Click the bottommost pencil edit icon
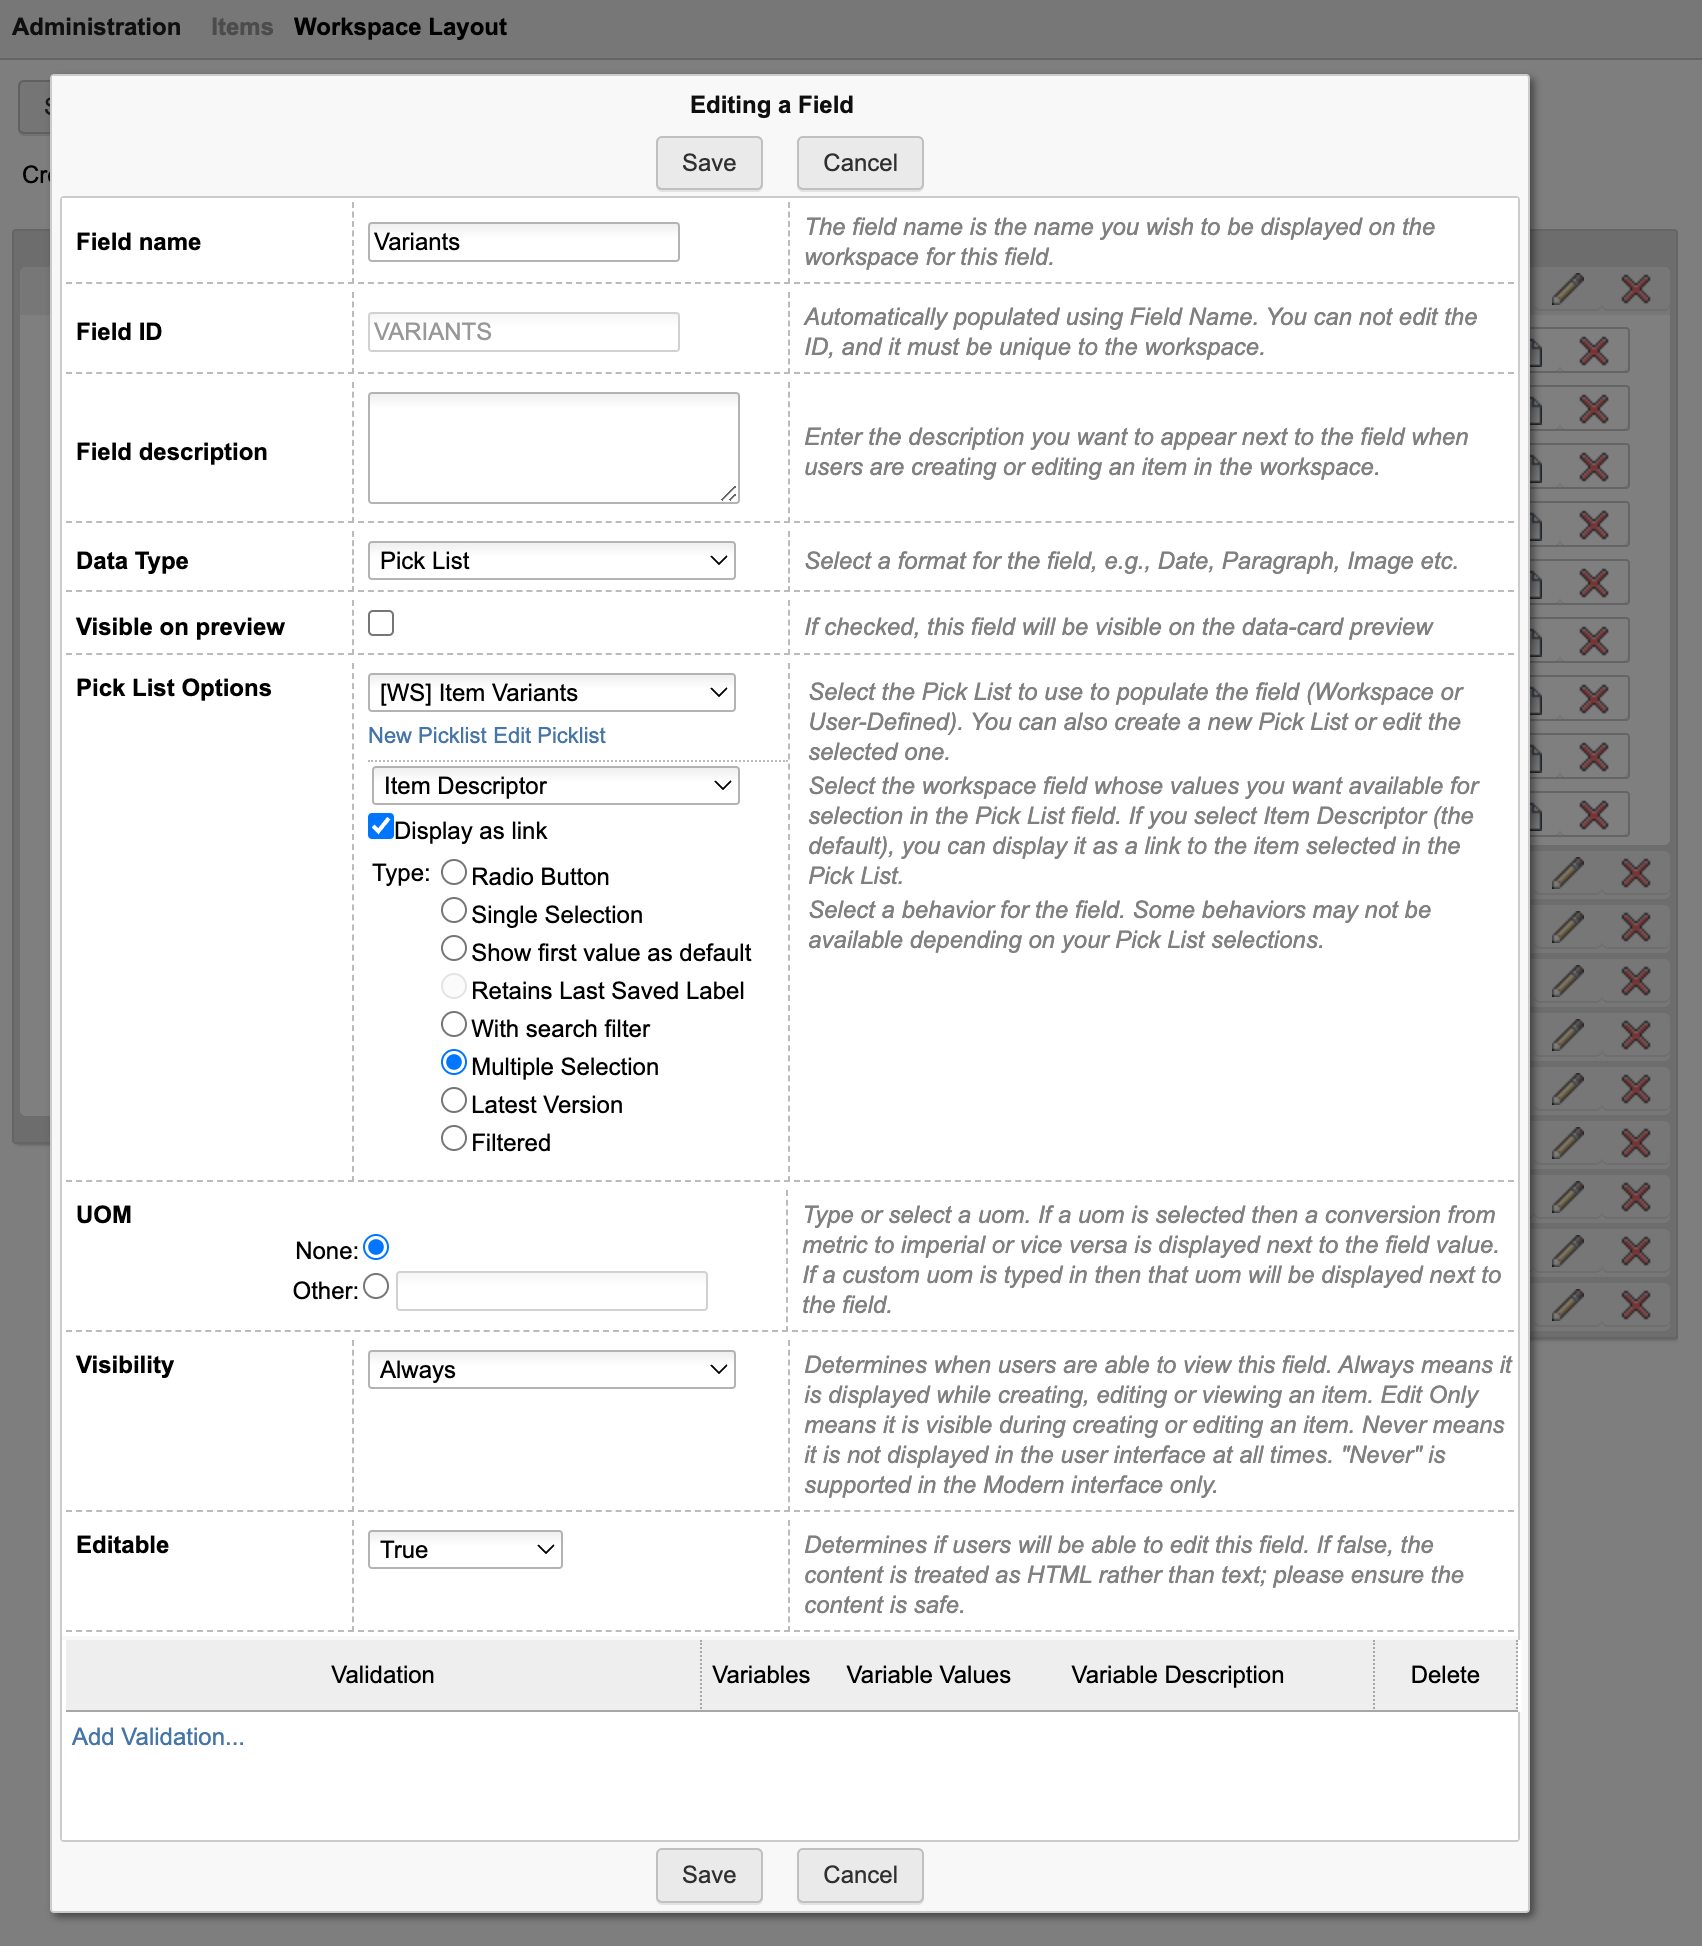 (1568, 1304)
